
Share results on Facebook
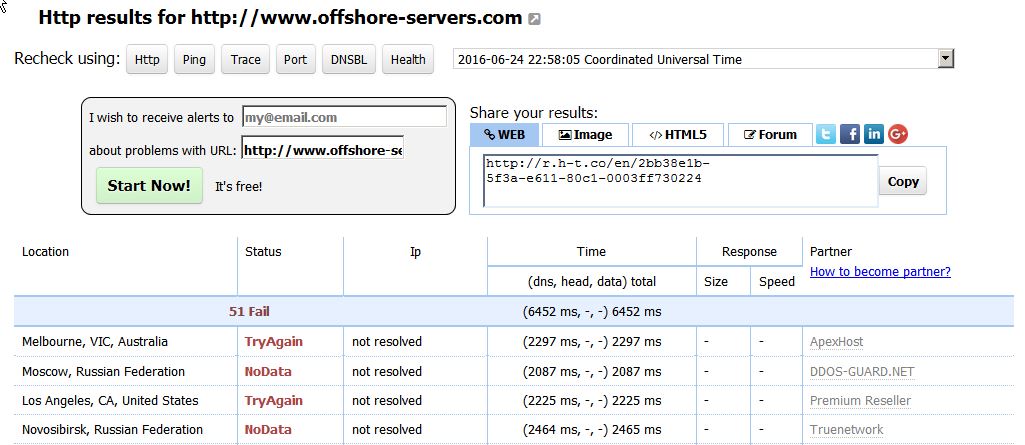pos(850,135)
